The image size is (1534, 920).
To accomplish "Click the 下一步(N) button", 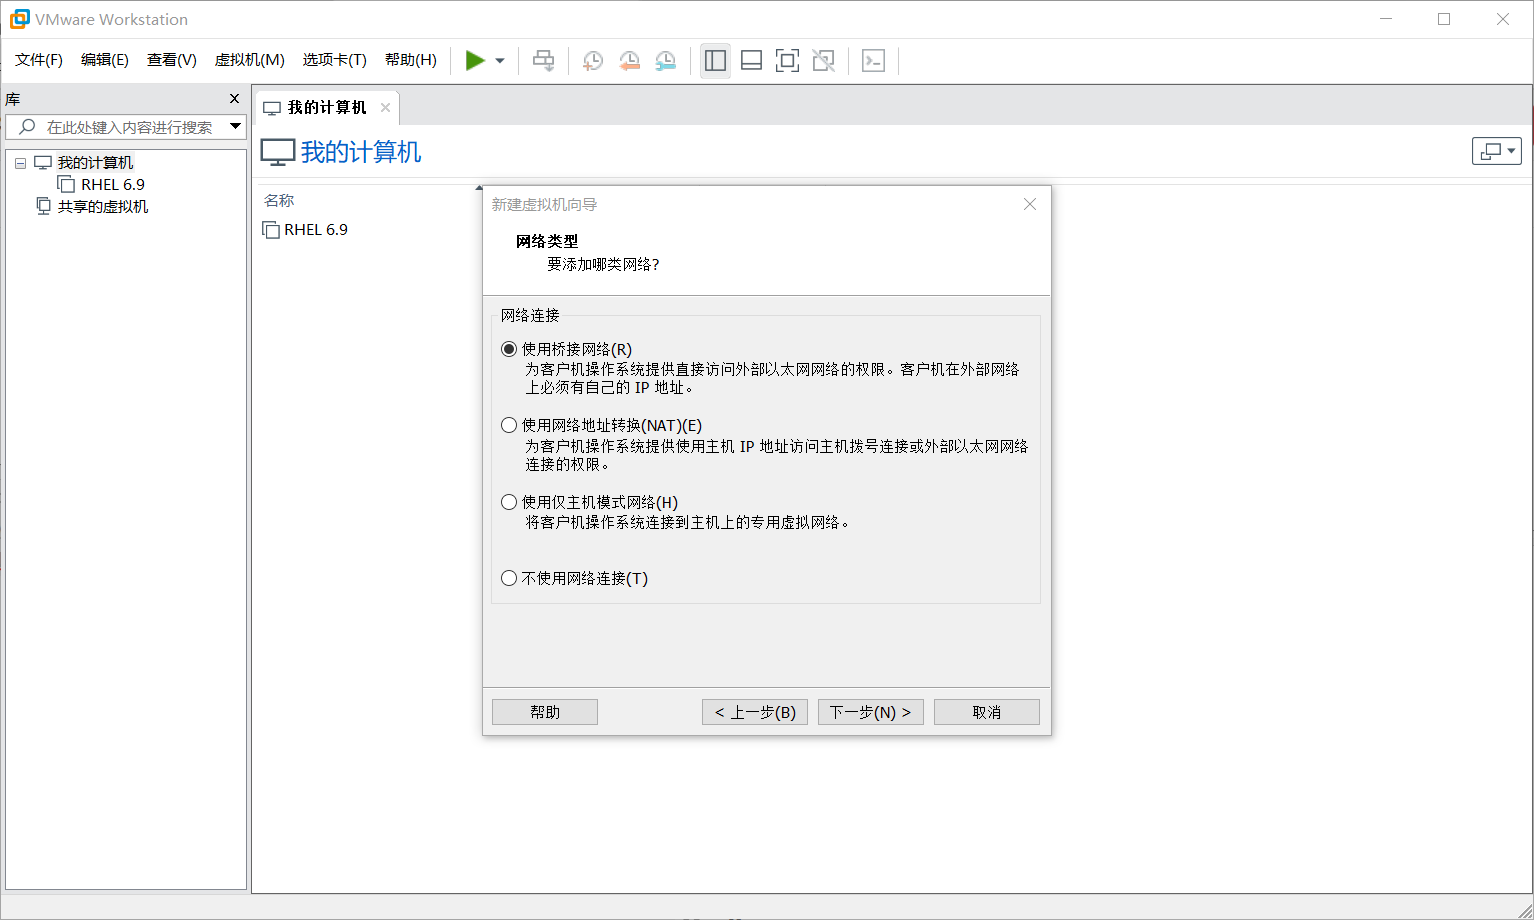I will click(870, 711).
